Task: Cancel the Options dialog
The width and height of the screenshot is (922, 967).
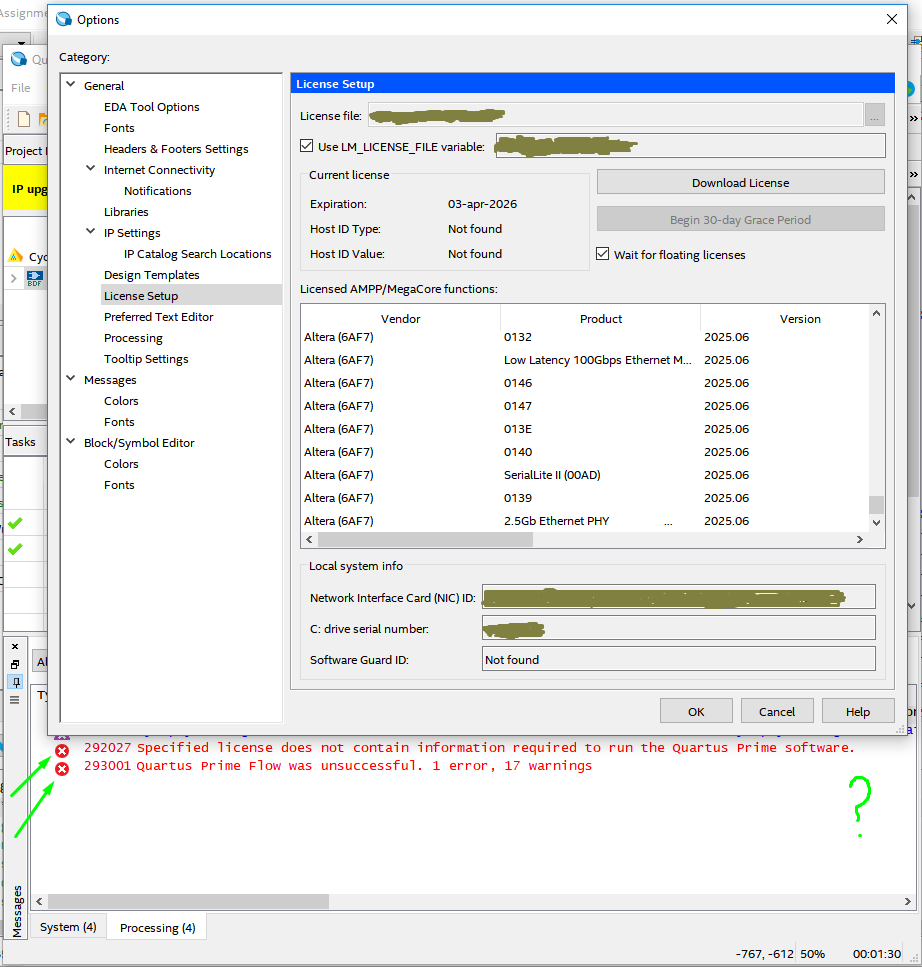Action: pos(777,711)
